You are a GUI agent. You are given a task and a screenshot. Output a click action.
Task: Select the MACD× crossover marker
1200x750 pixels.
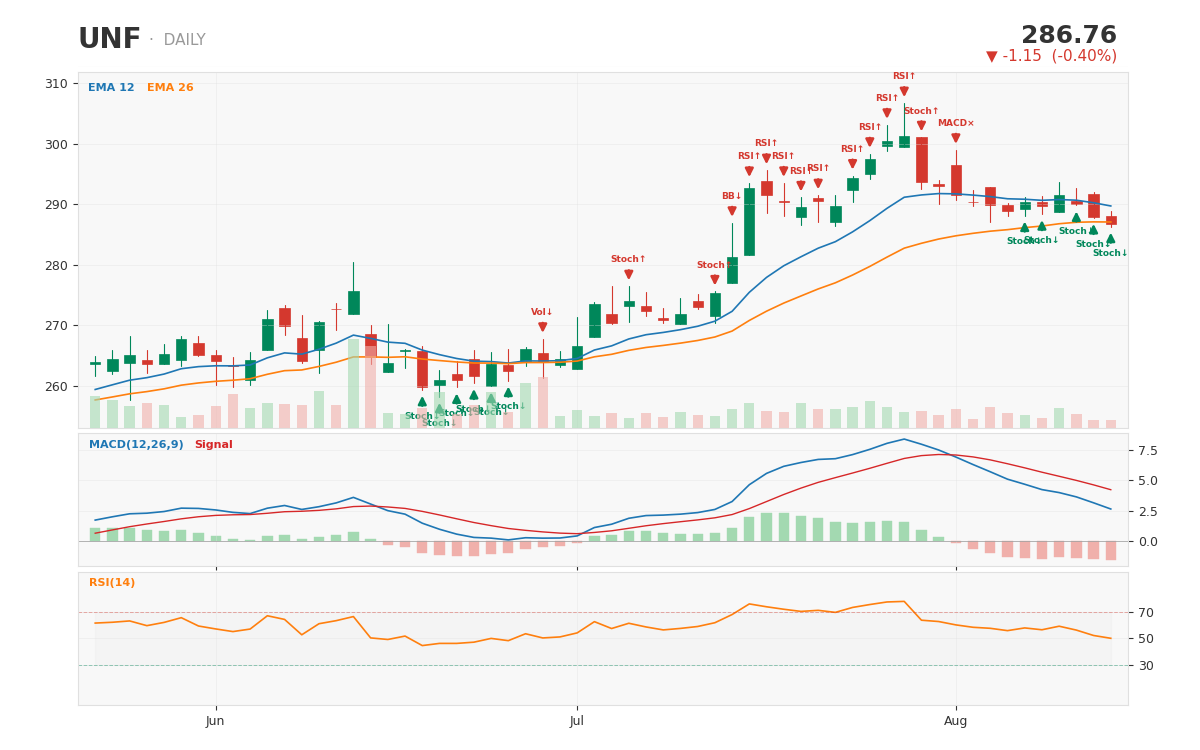956,138
